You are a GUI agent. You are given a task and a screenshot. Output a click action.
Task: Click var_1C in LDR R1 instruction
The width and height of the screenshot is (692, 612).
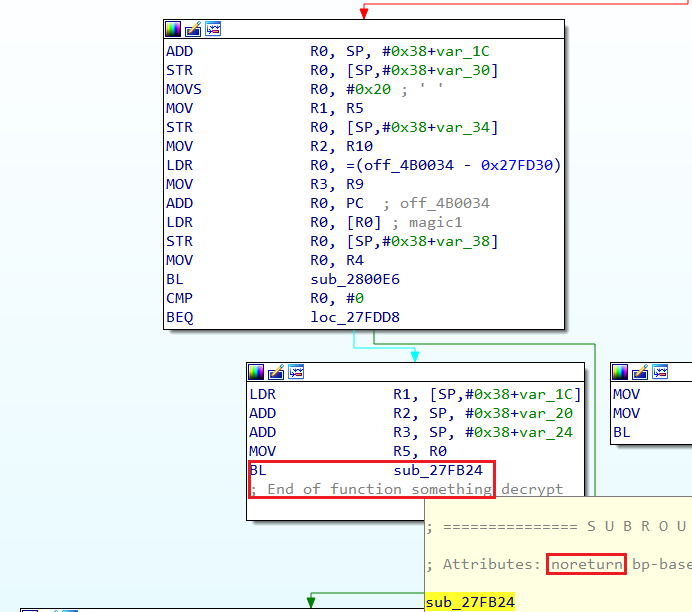(x=545, y=394)
